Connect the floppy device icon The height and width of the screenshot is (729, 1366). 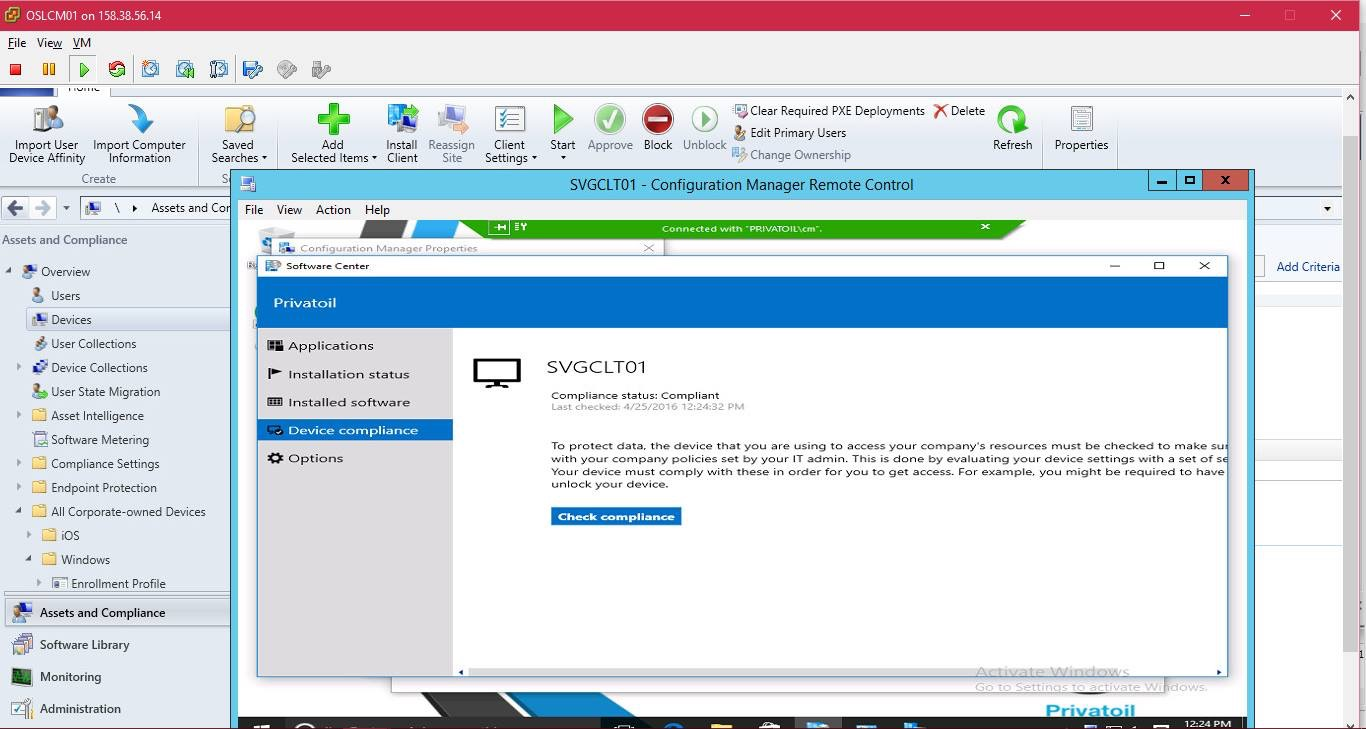[x=253, y=69]
